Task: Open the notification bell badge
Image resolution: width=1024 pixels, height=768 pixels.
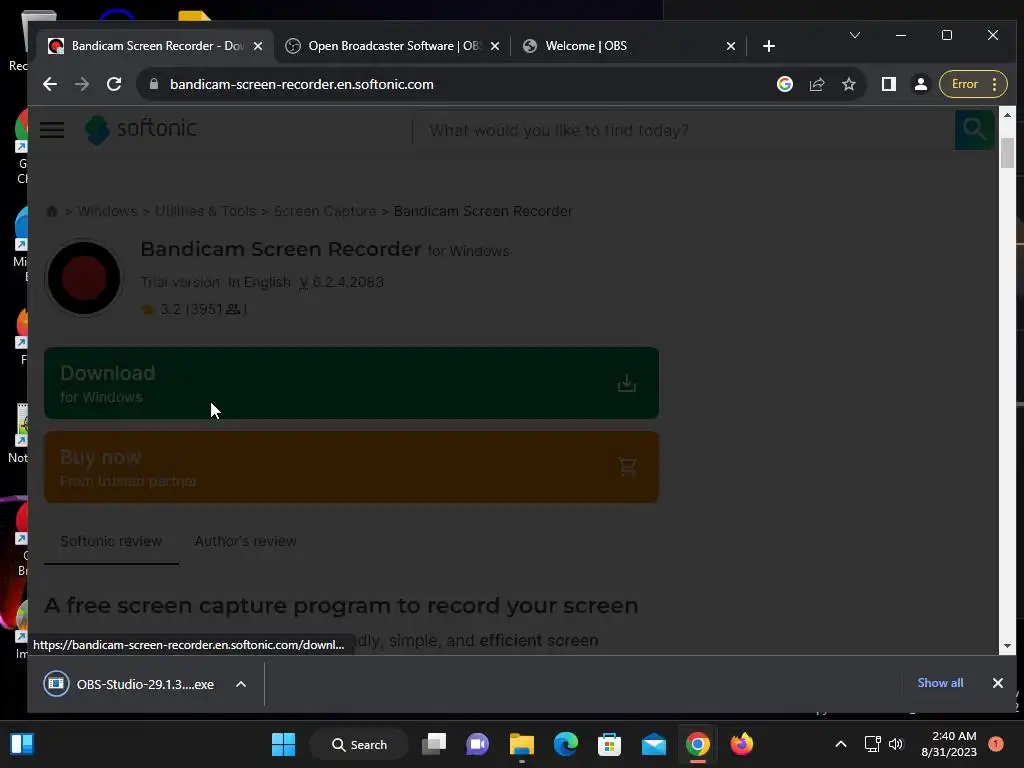Action: (996, 744)
